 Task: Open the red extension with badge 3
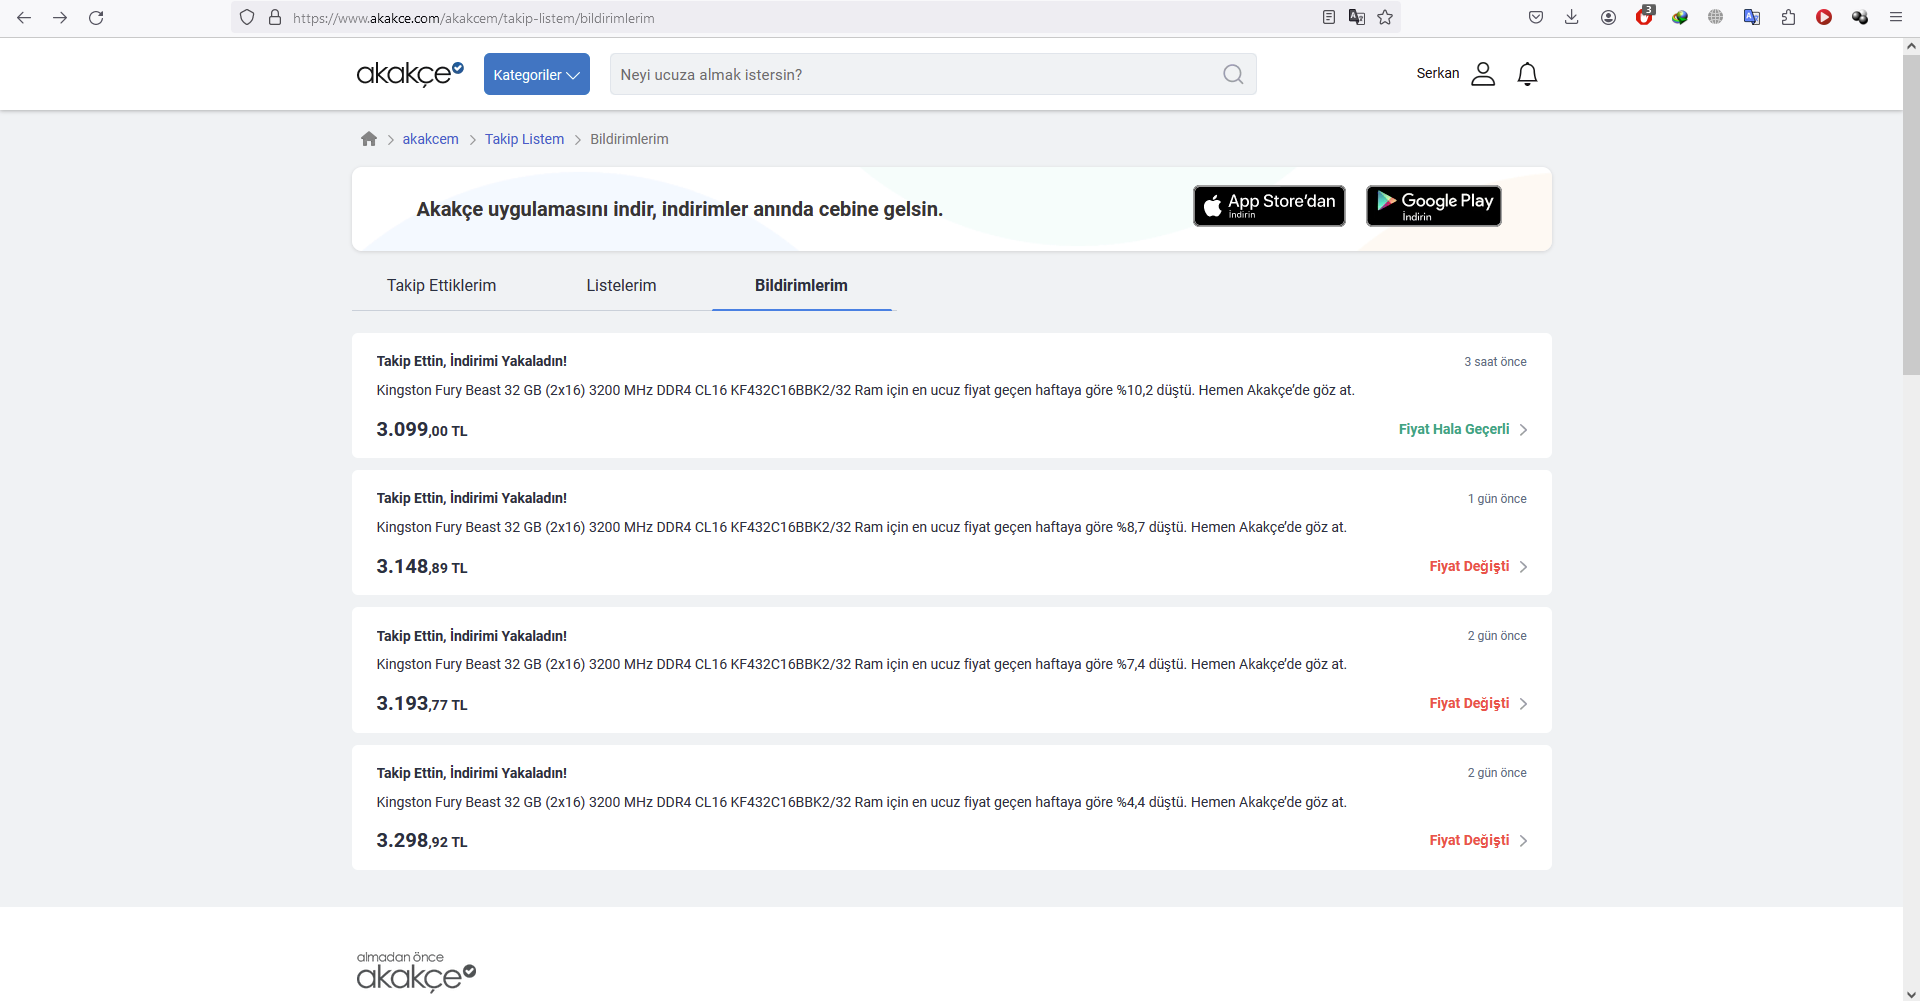pos(1644,16)
